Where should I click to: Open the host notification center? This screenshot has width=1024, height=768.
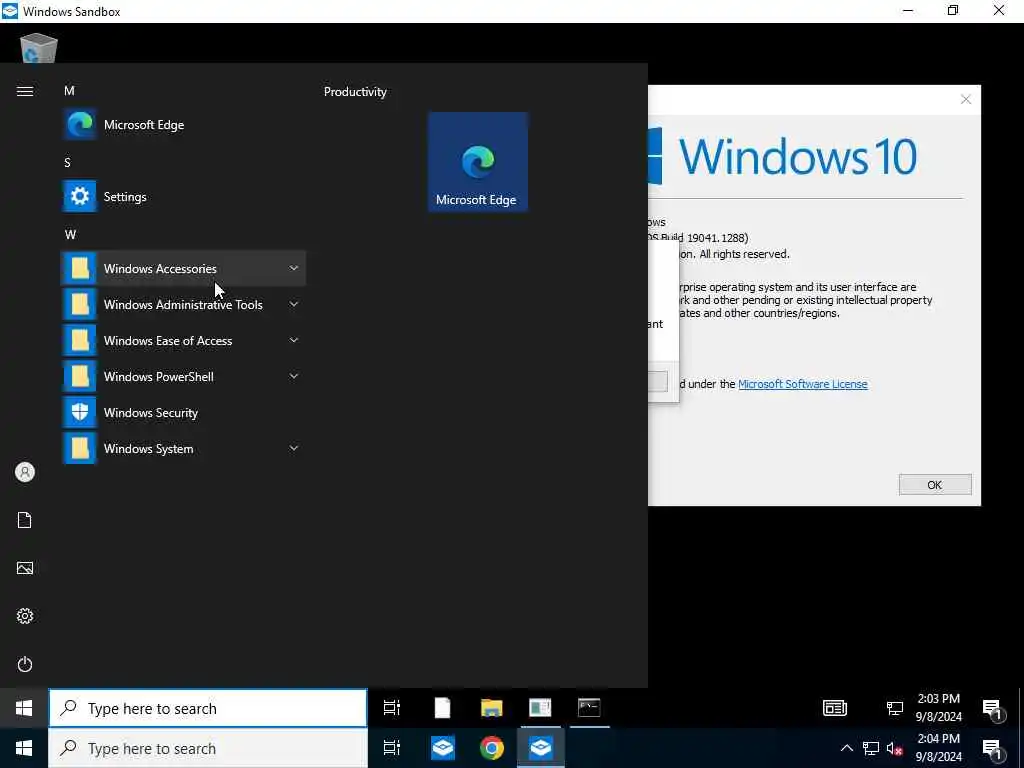pos(993,749)
